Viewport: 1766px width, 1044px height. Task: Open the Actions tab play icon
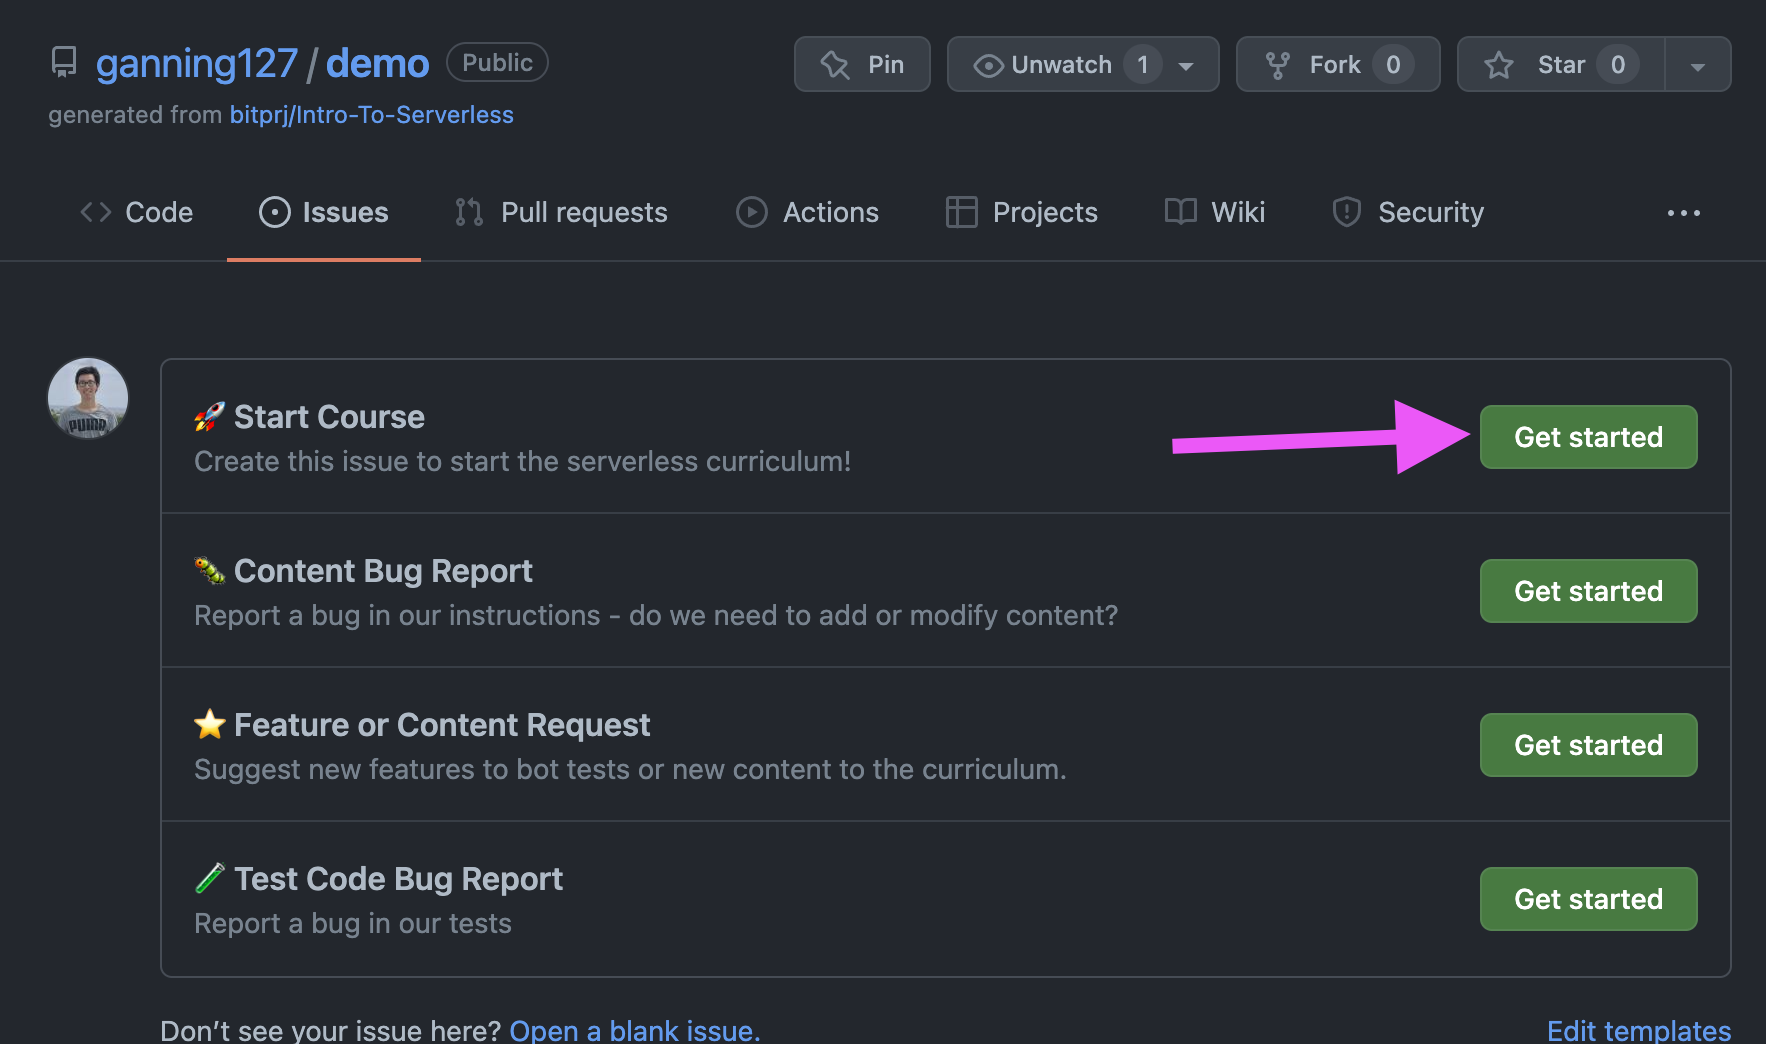point(752,212)
